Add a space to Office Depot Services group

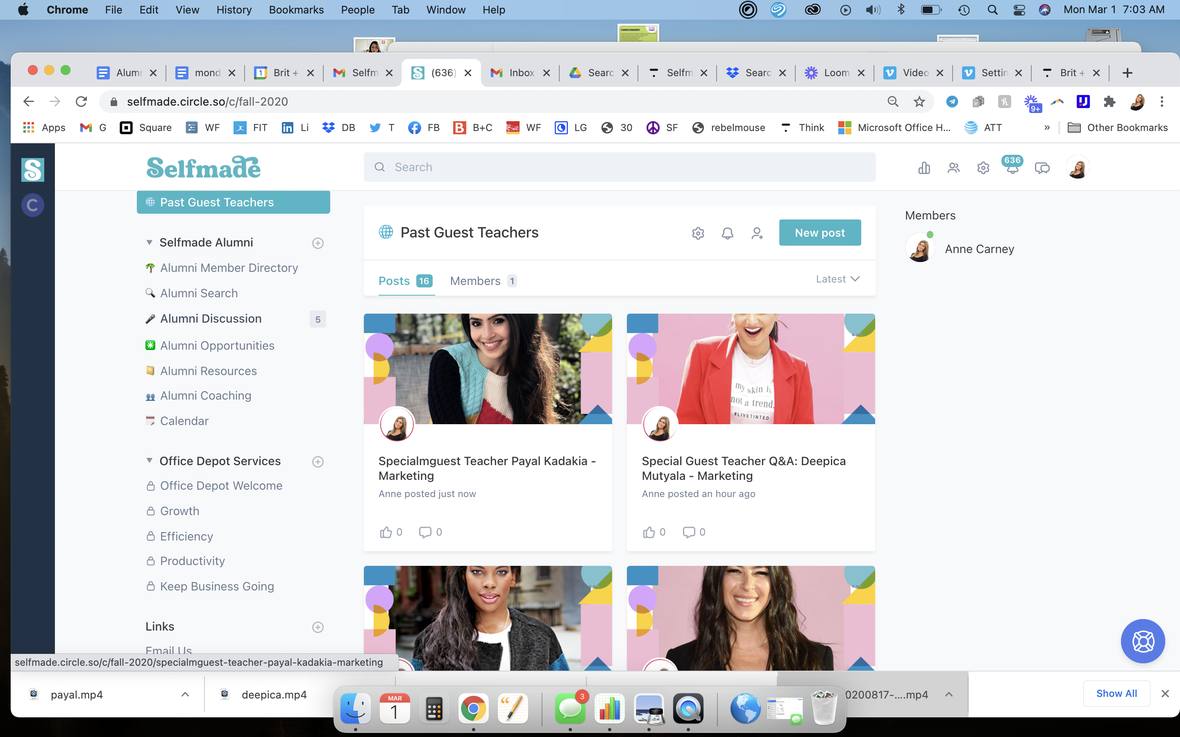click(x=318, y=461)
